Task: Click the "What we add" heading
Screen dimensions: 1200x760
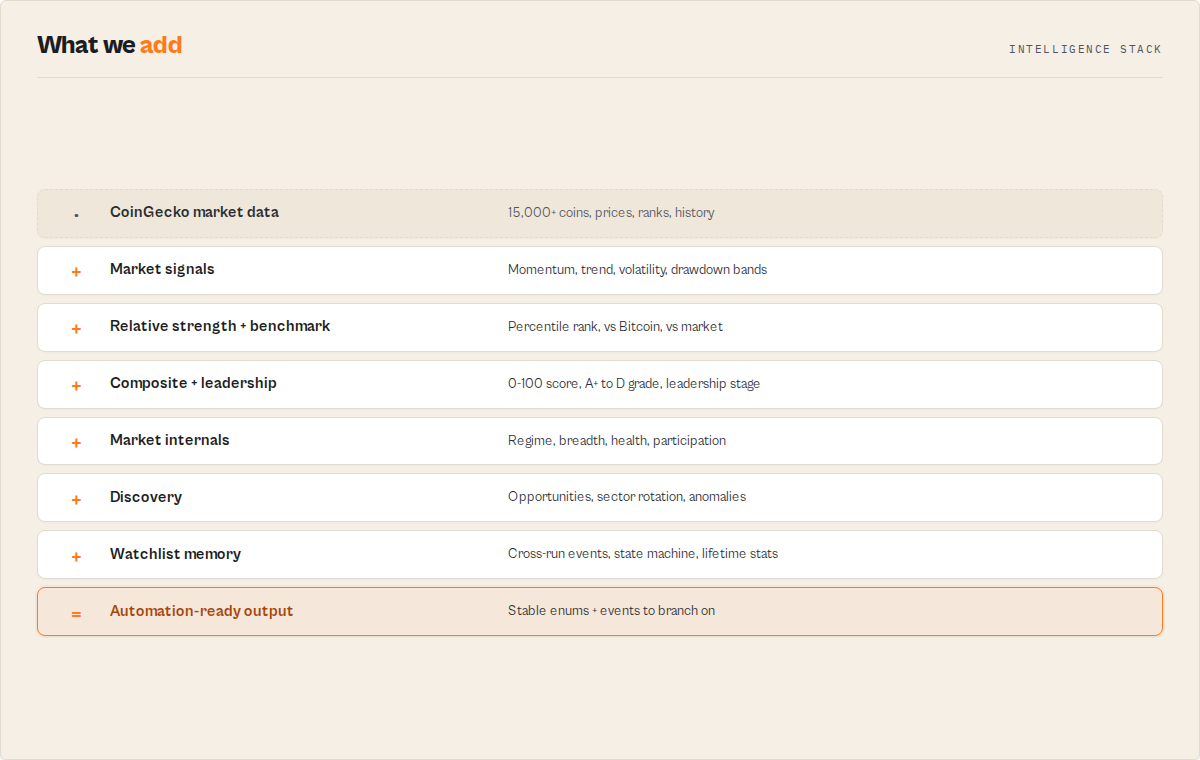Action: click(110, 45)
